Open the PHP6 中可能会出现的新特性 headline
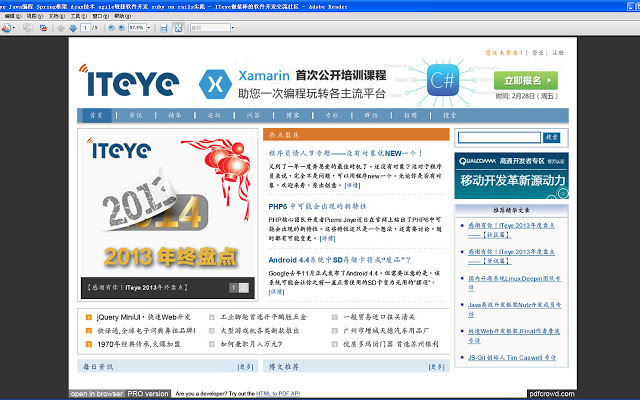Image resolution: width=640 pixels, height=400 pixels. tap(318, 207)
